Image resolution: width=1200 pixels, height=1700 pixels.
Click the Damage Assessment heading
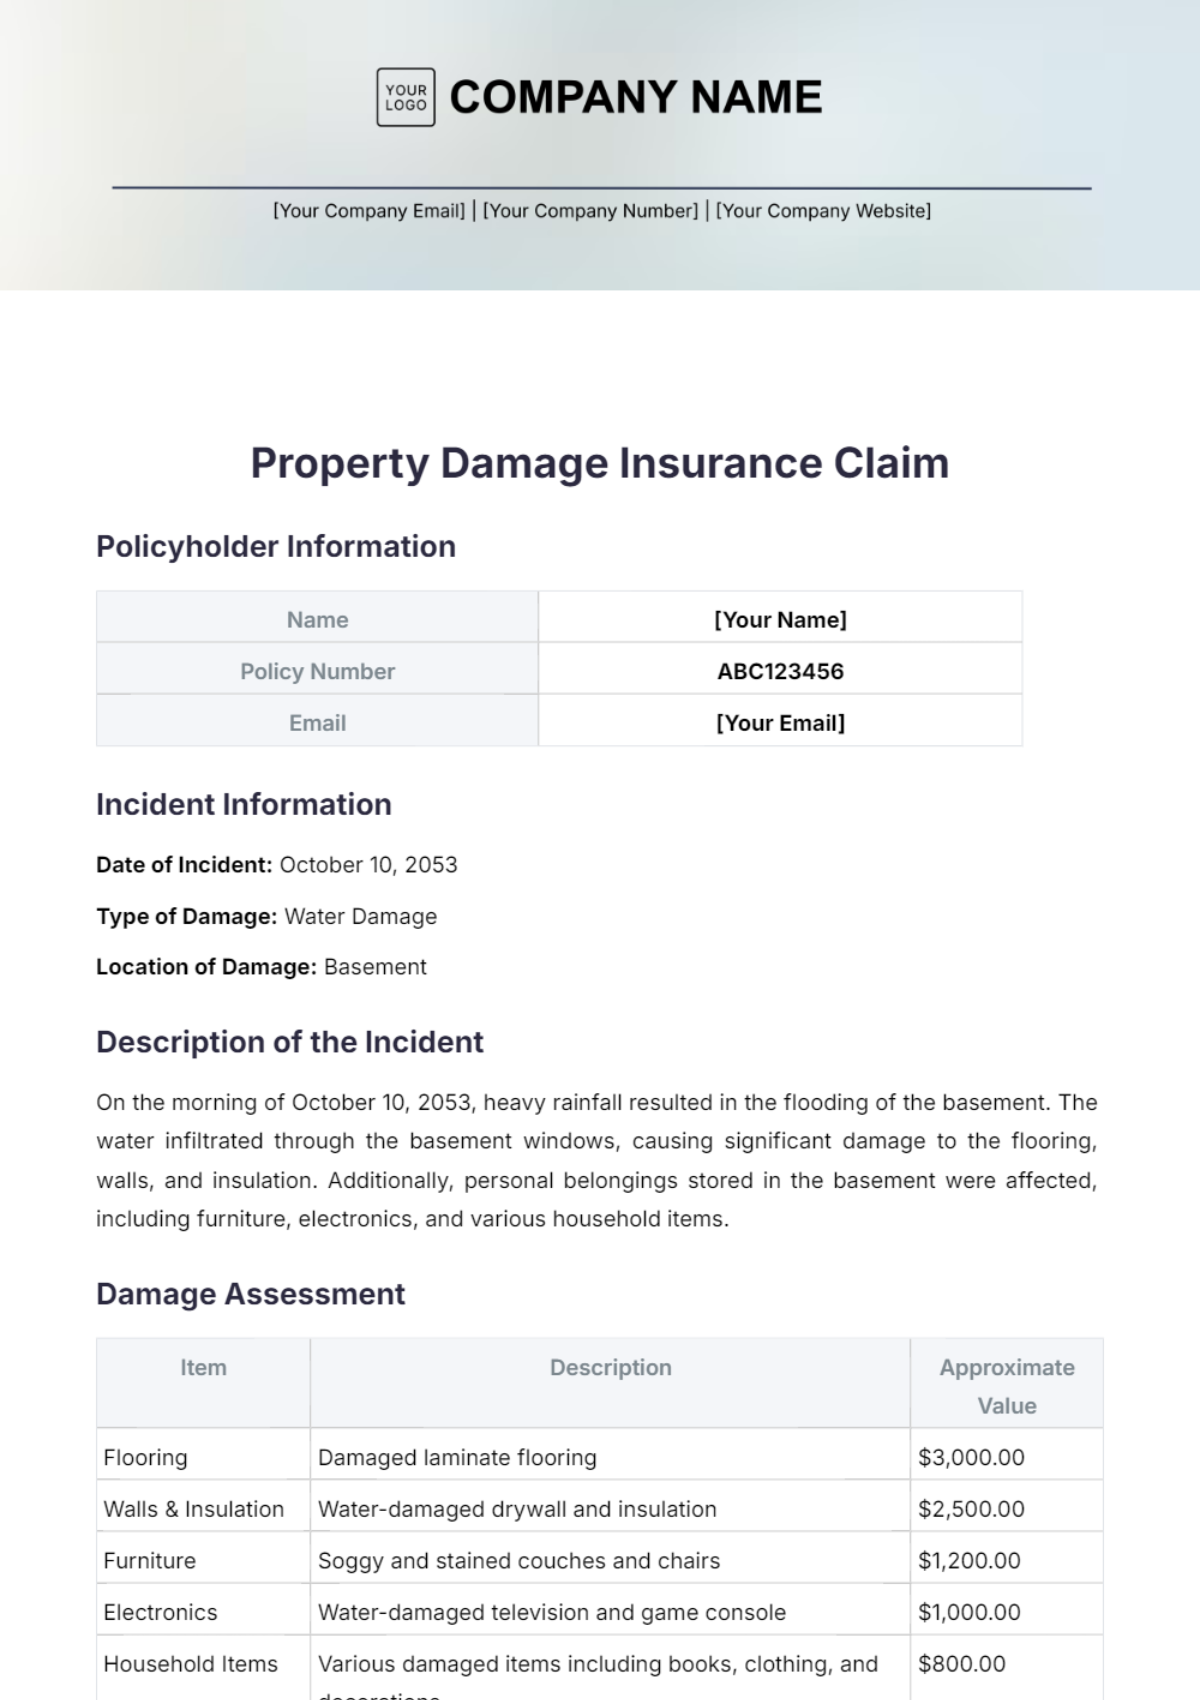point(251,1294)
